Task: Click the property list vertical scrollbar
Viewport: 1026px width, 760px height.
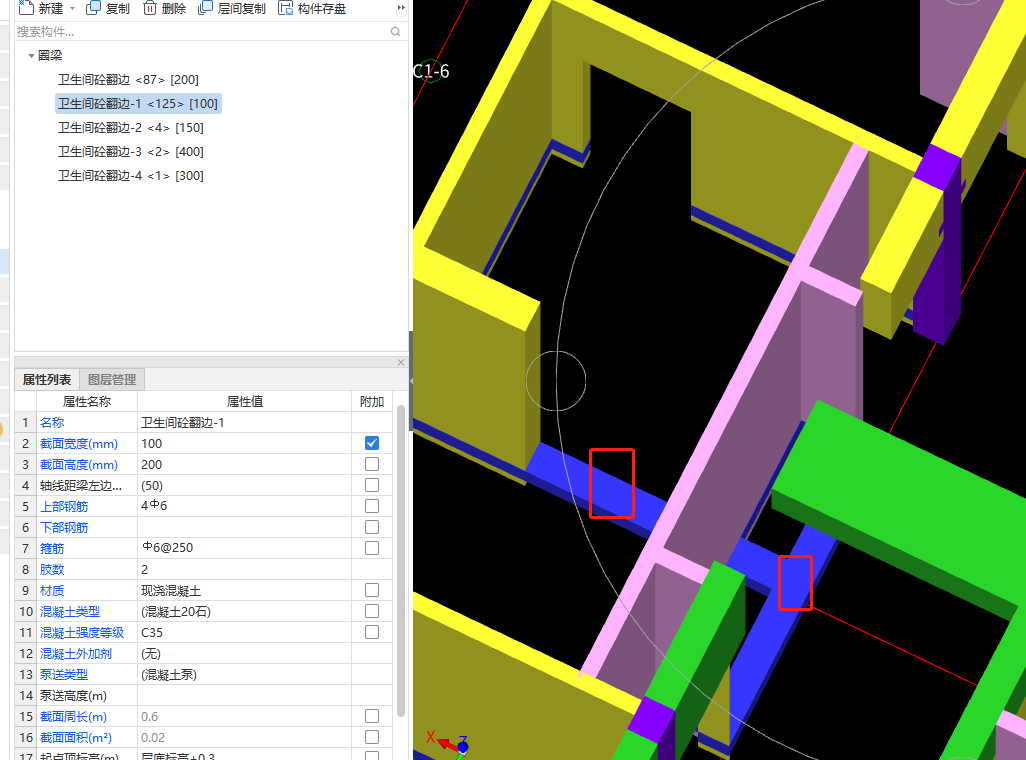Action: click(400, 562)
